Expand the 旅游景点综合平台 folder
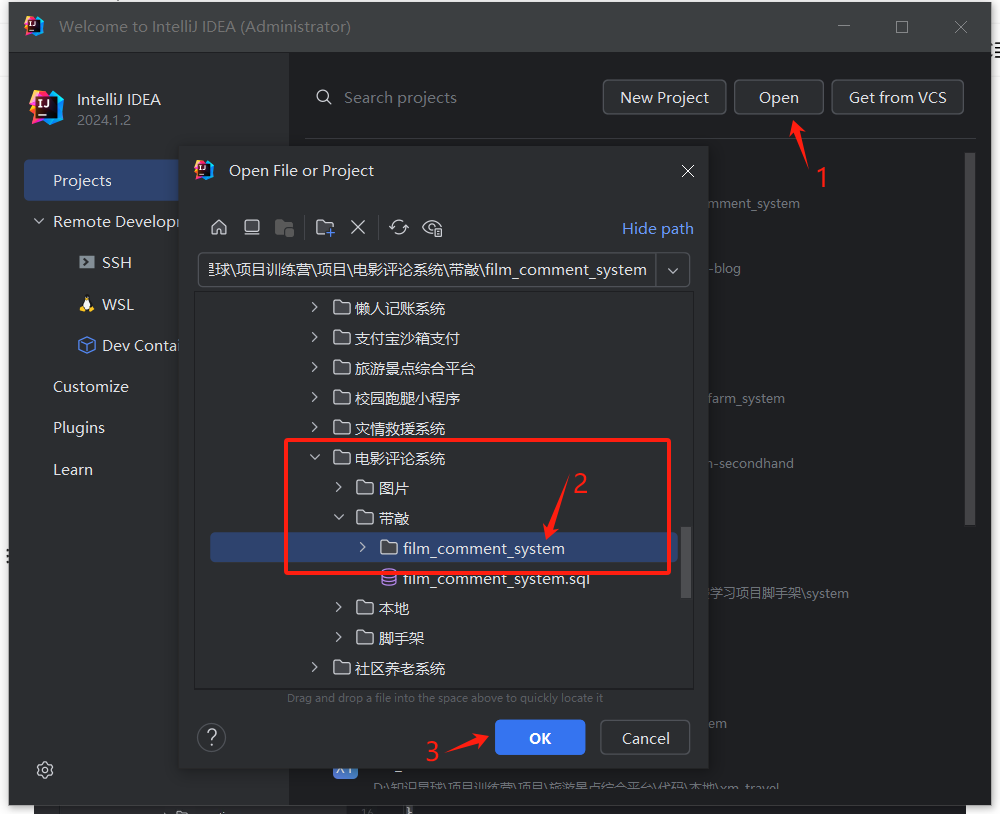Screen dimensions: 1000x814 point(314,367)
